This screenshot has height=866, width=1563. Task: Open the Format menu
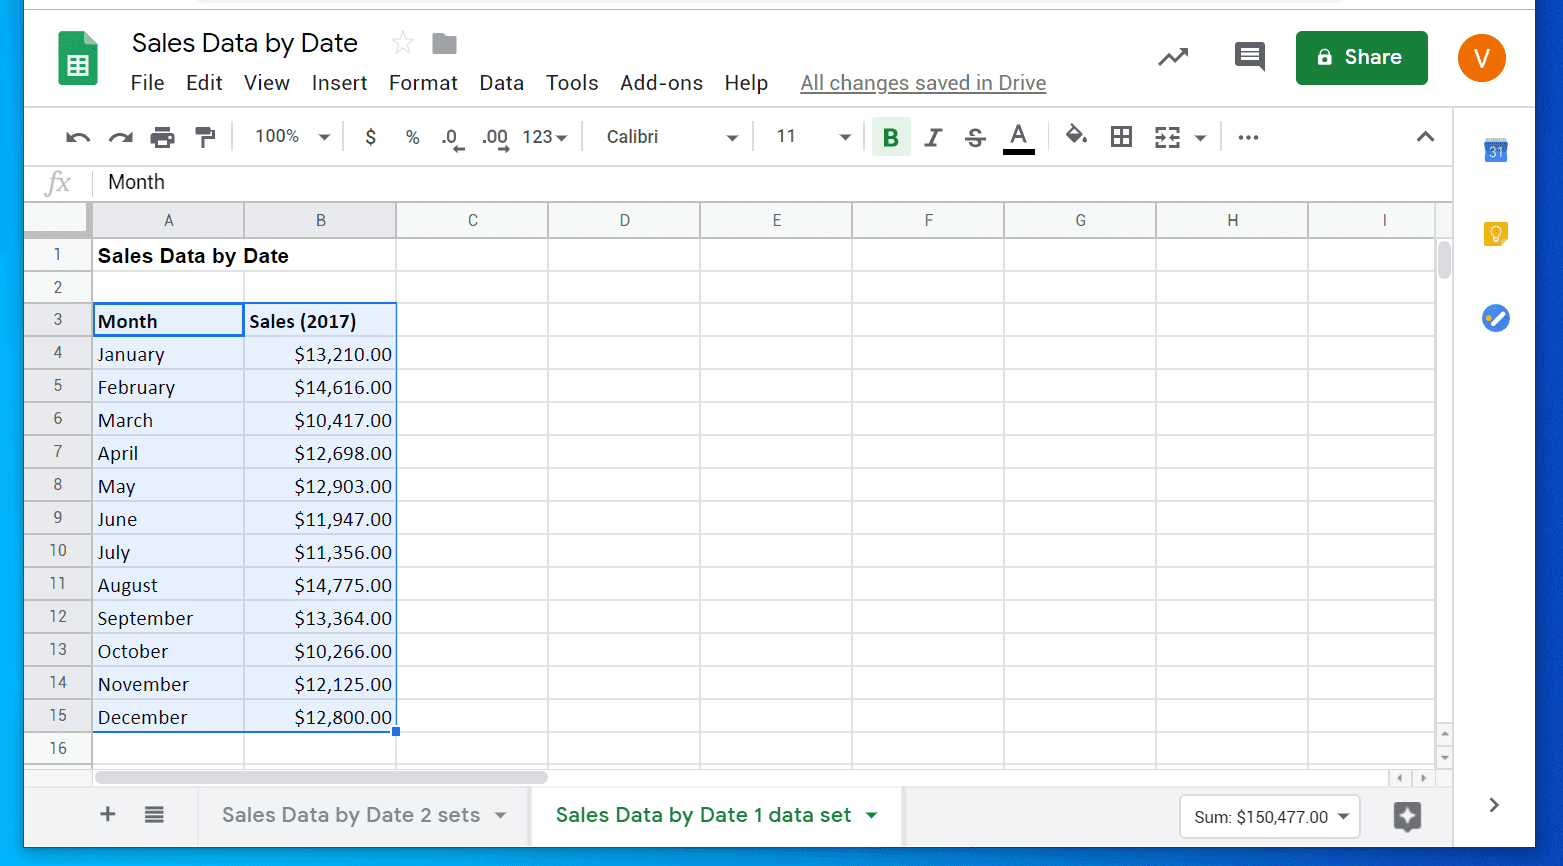[x=422, y=83]
